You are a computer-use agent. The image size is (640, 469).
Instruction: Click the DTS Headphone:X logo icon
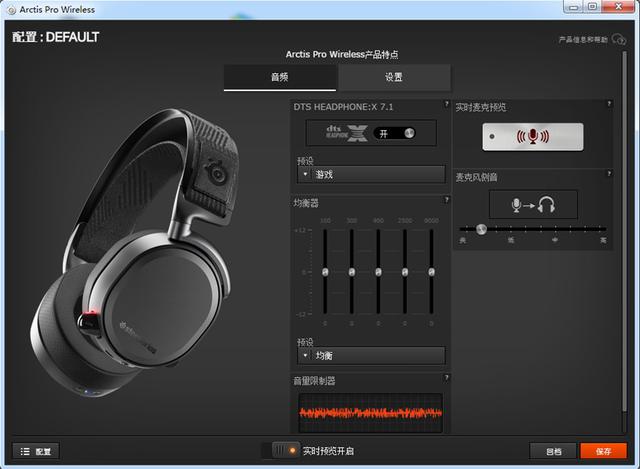345,132
